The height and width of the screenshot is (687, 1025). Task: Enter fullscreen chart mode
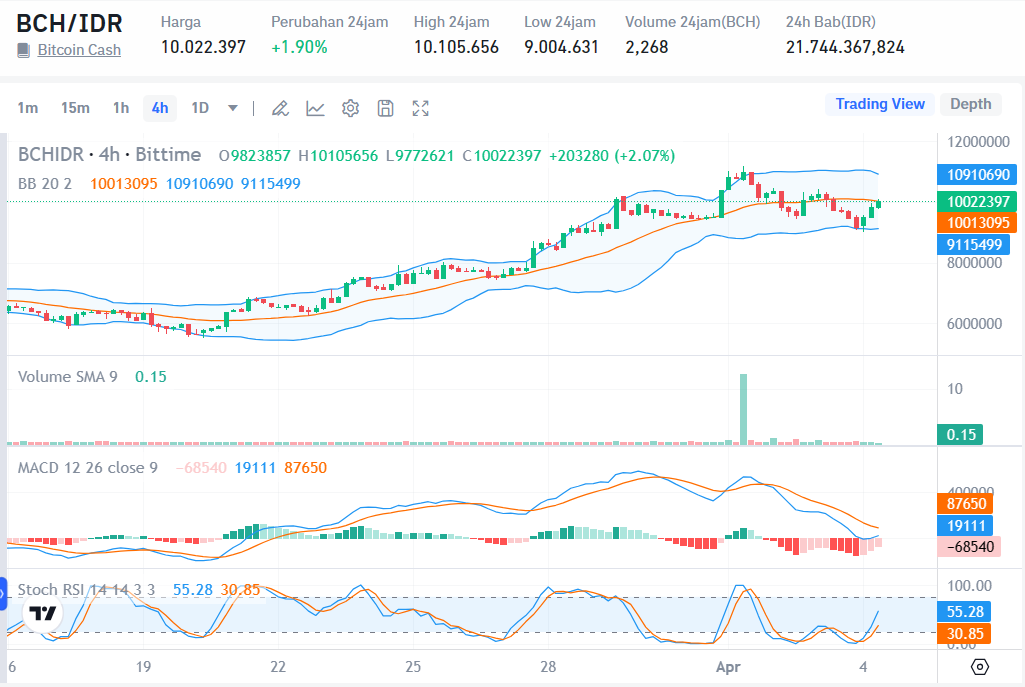pyautogui.click(x=420, y=107)
